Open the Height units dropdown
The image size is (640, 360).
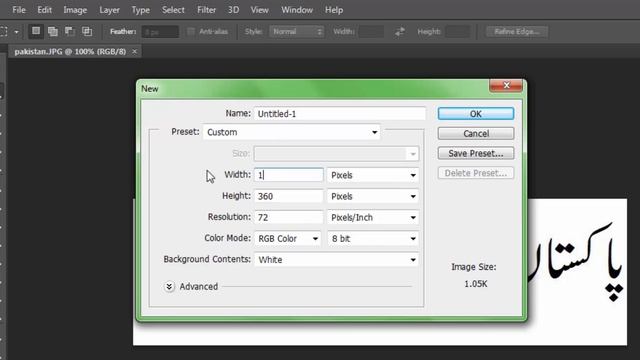373,196
